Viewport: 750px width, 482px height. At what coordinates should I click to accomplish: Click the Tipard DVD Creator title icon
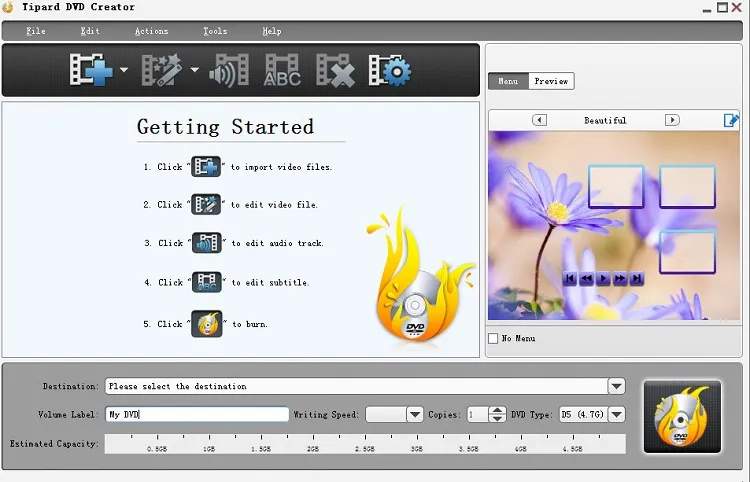coord(8,7)
